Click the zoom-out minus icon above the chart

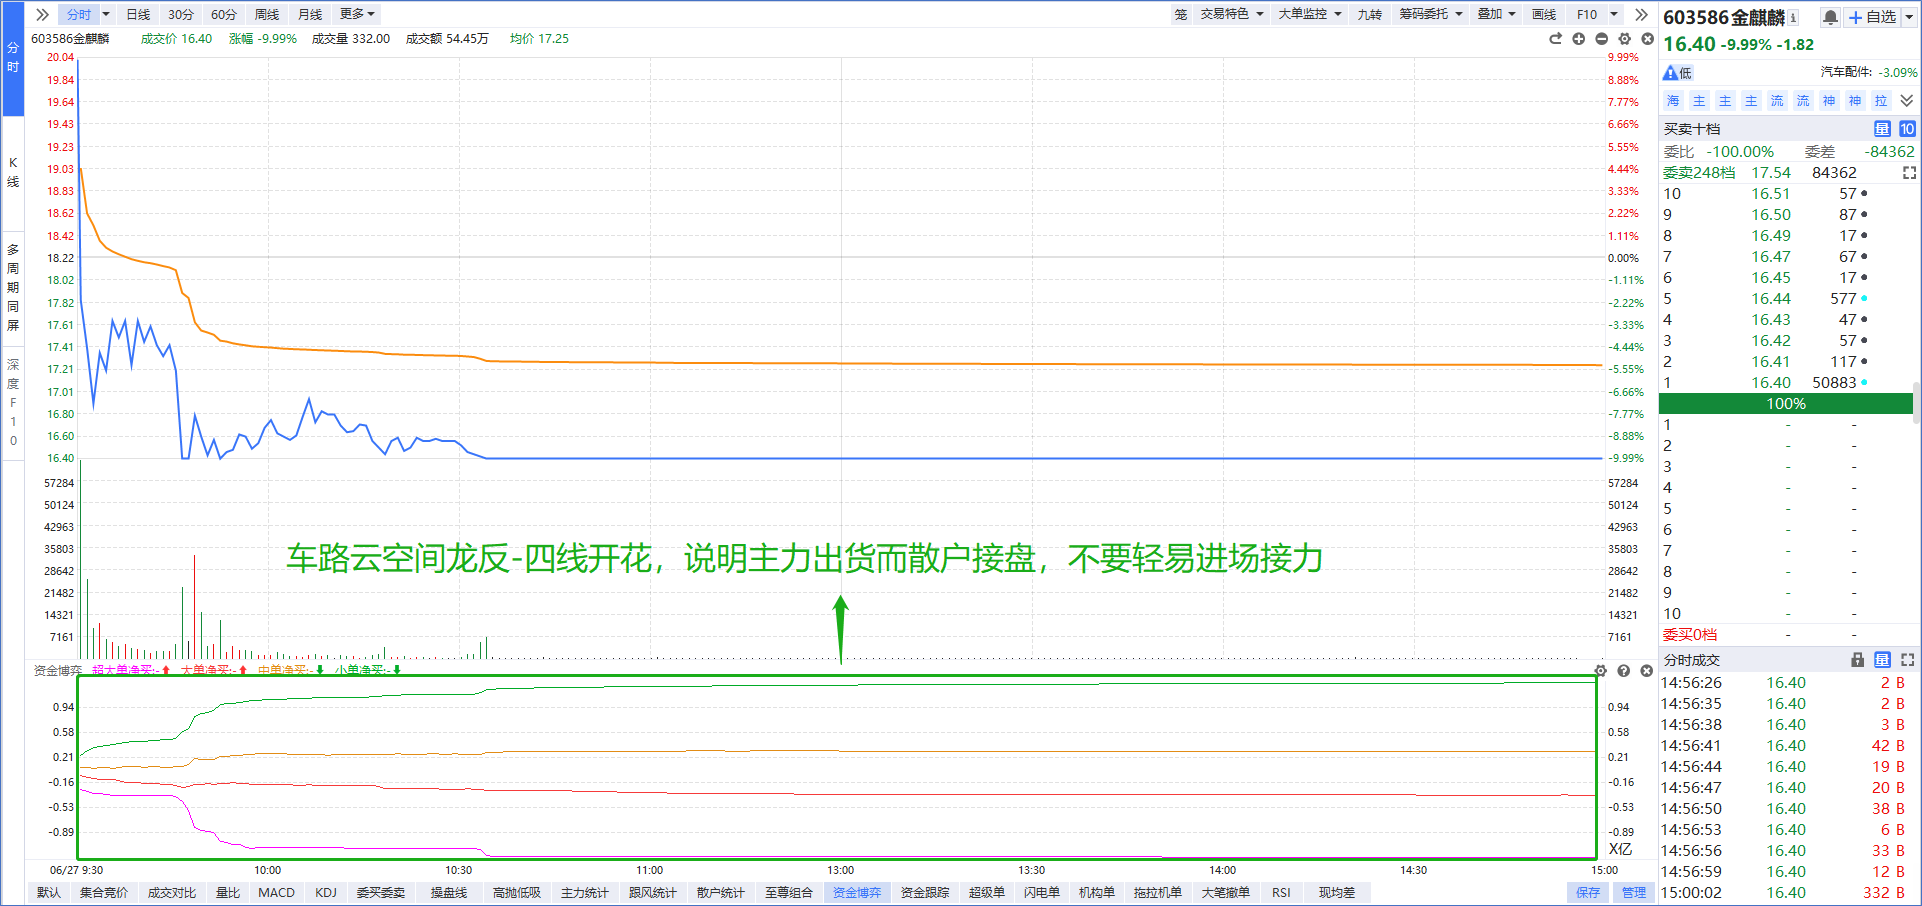(1601, 39)
